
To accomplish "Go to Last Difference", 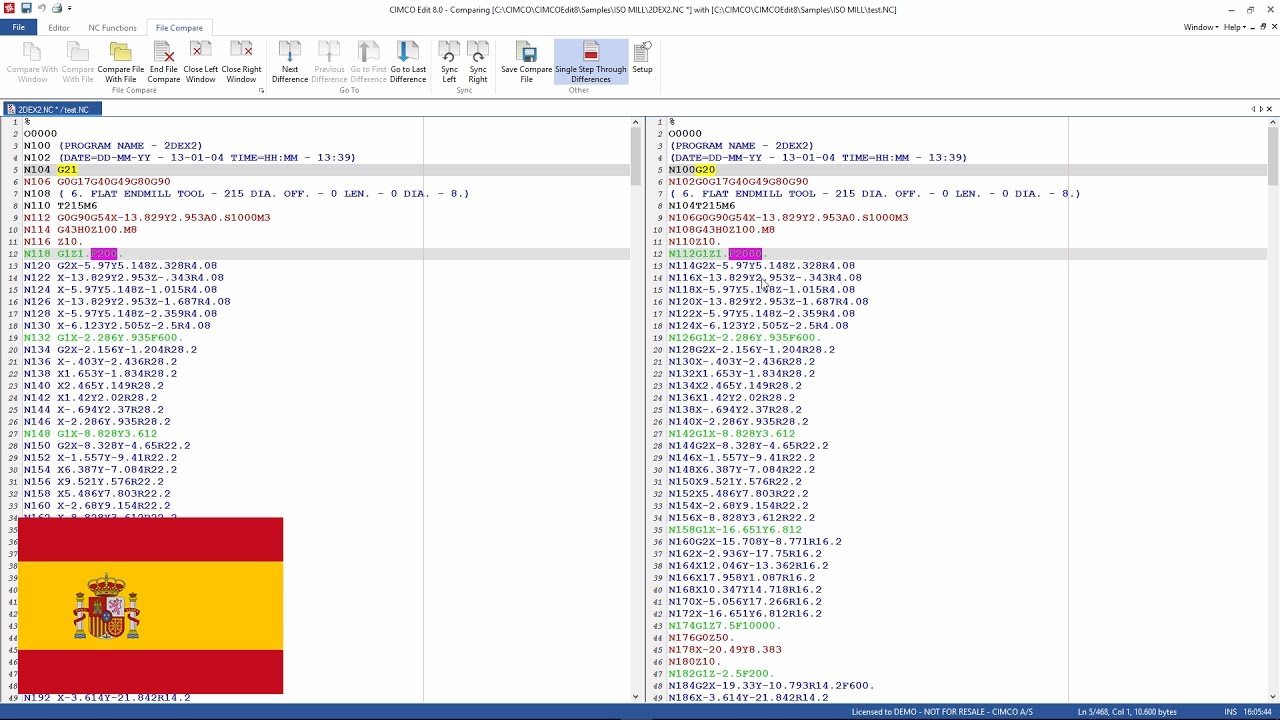I will pos(408,63).
